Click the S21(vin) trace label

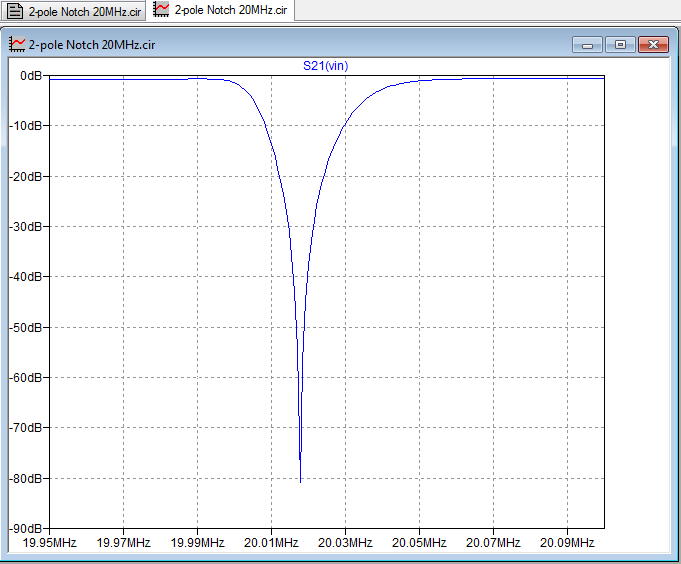pos(325,66)
